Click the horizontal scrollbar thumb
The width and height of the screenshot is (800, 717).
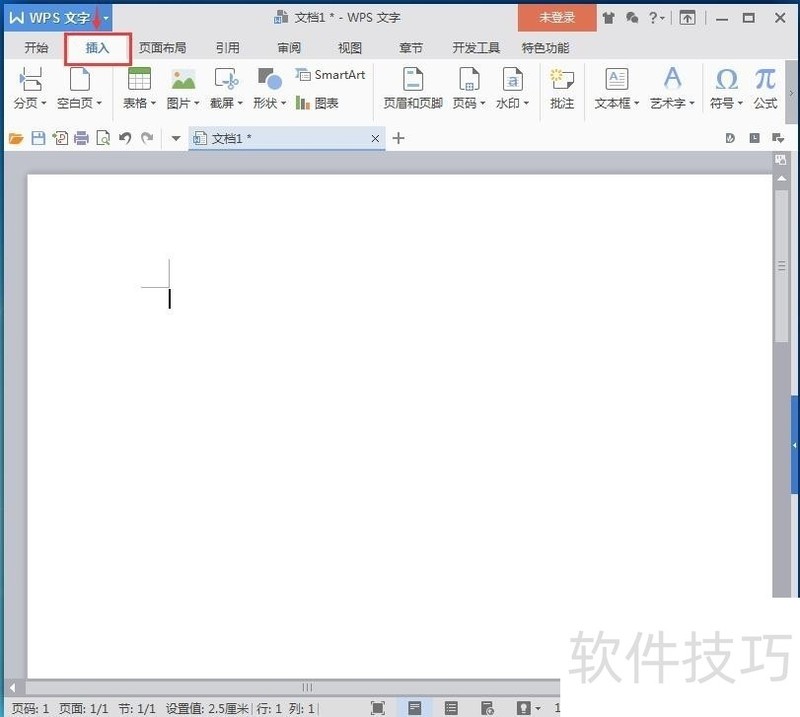307,687
